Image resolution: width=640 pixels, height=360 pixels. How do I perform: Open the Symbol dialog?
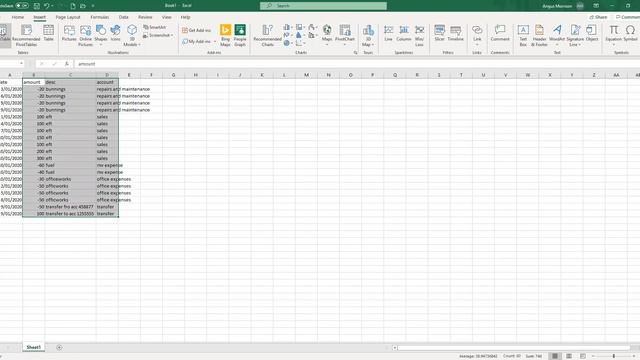click(x=630, y=33)
